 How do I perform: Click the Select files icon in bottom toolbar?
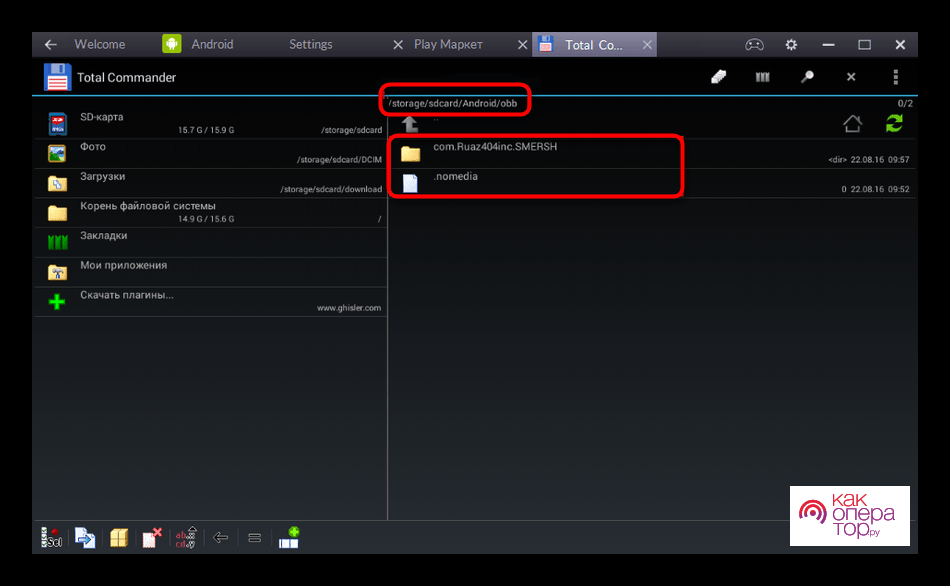[52, 537]
